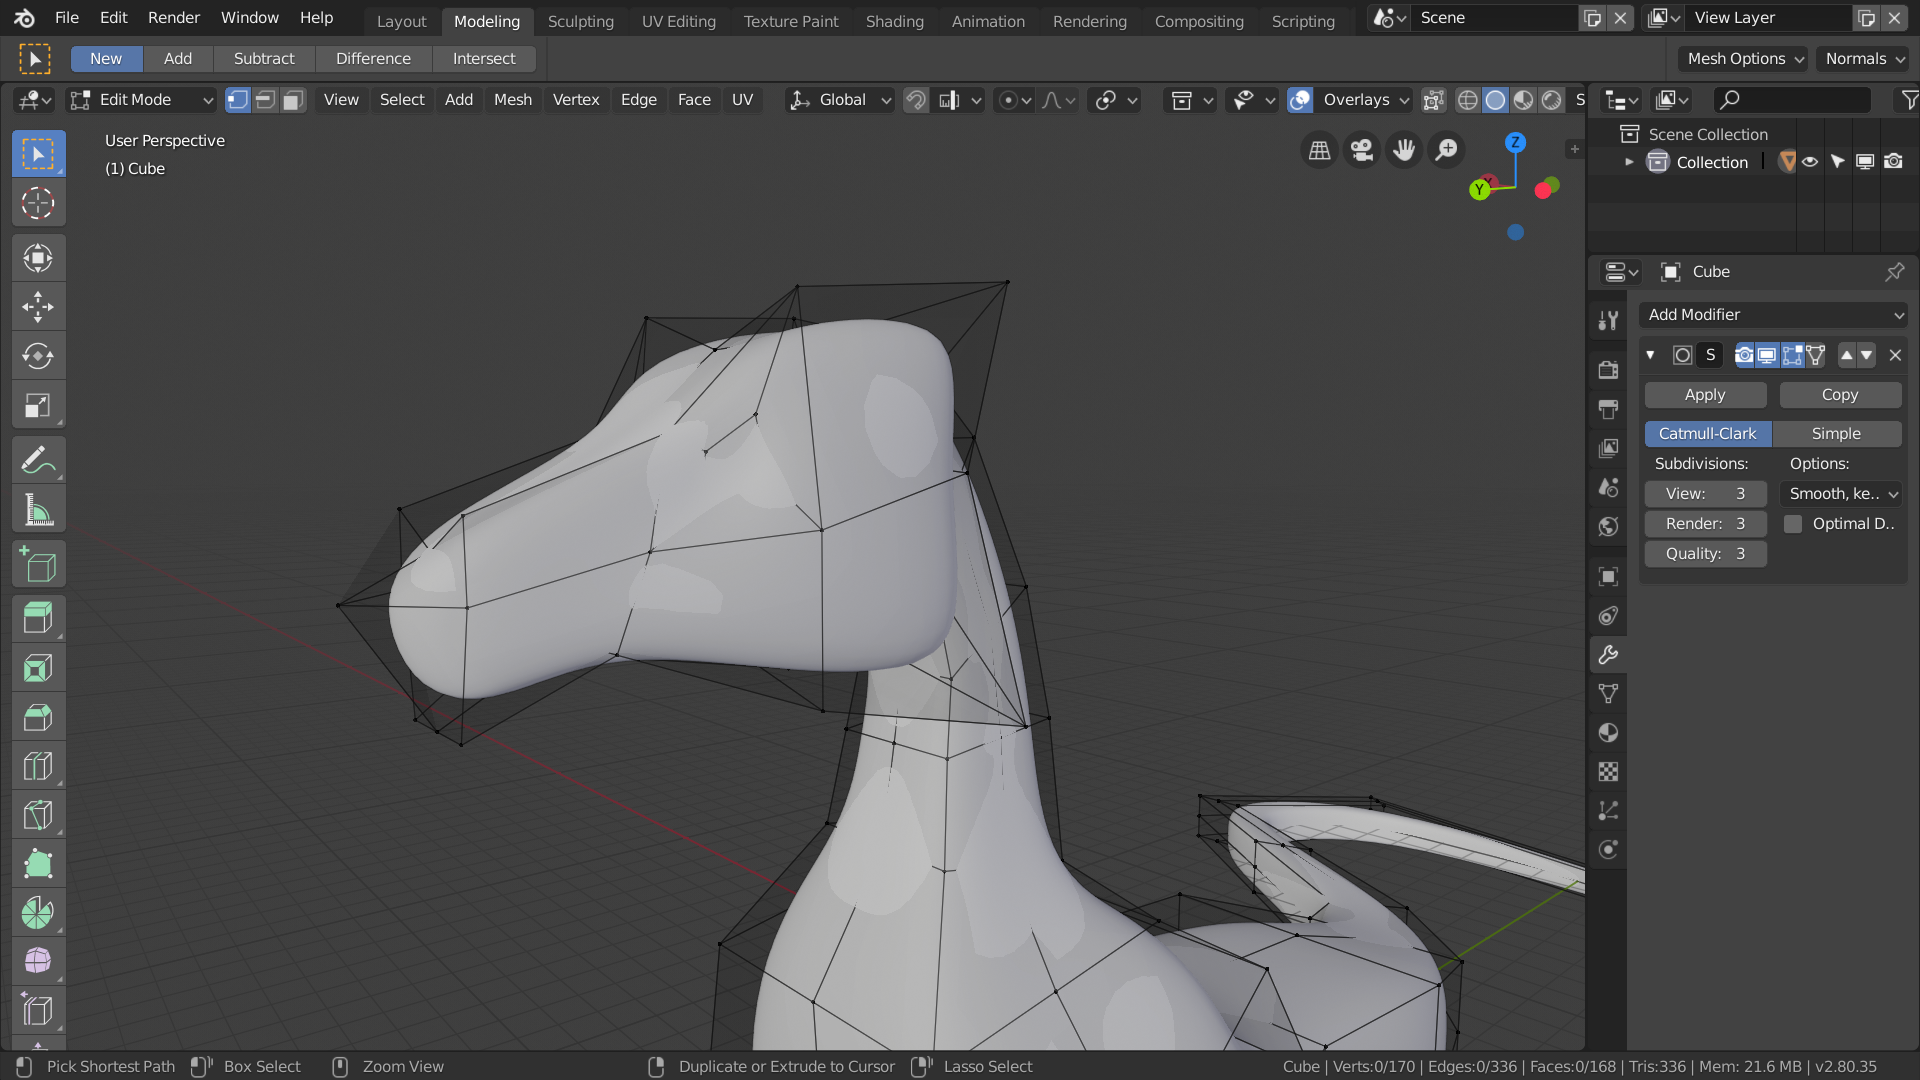Select Catmull-Clark subdivision type
The height and width of the screenshot is (1080, 1920).
(1708, 434)
